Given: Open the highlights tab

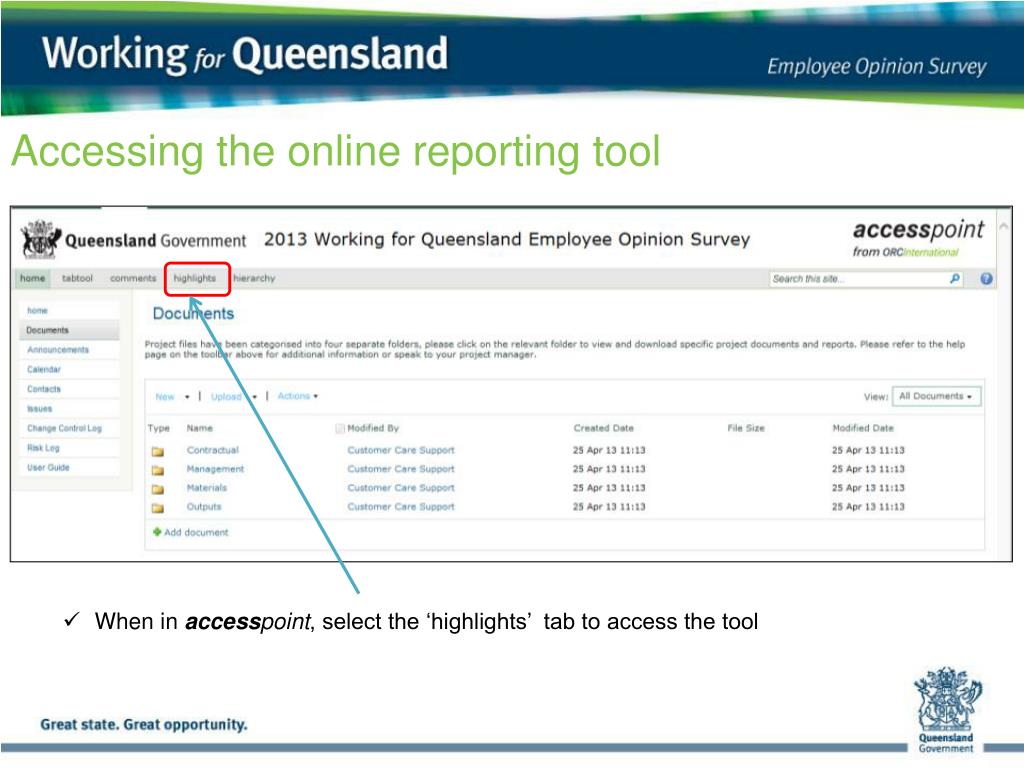Looking at the screenshot, I should click(195, 278).
